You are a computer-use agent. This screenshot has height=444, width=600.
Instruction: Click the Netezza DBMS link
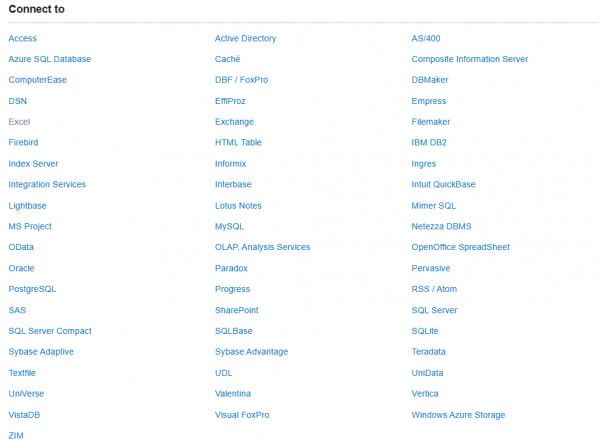click(441, 226)
